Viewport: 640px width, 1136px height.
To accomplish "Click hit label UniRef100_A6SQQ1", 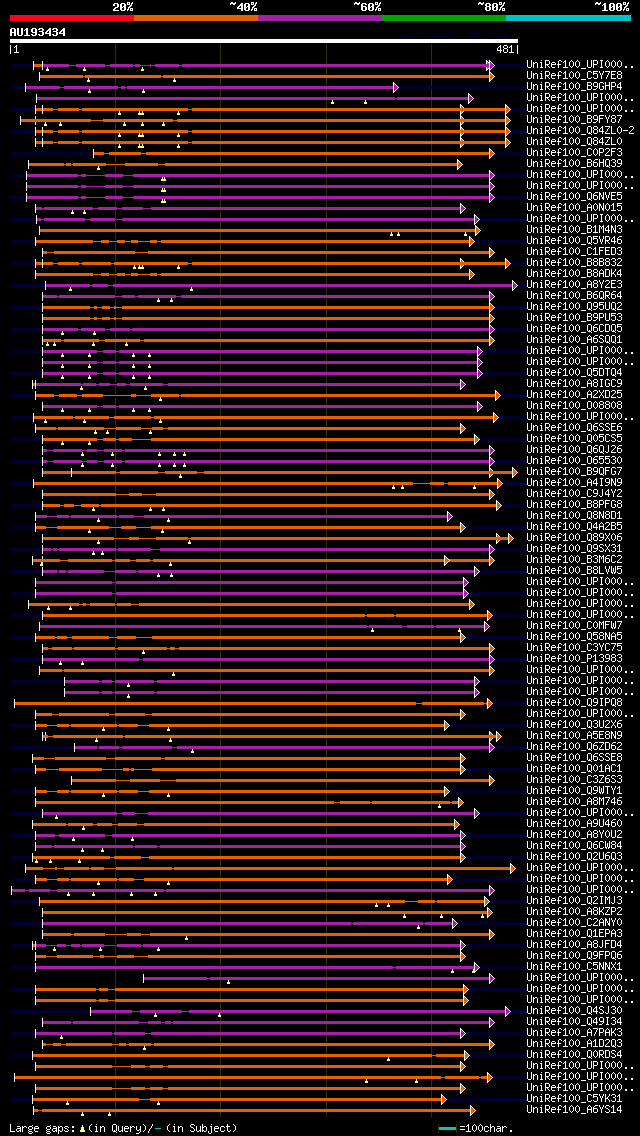I will [x=574, y=340].
